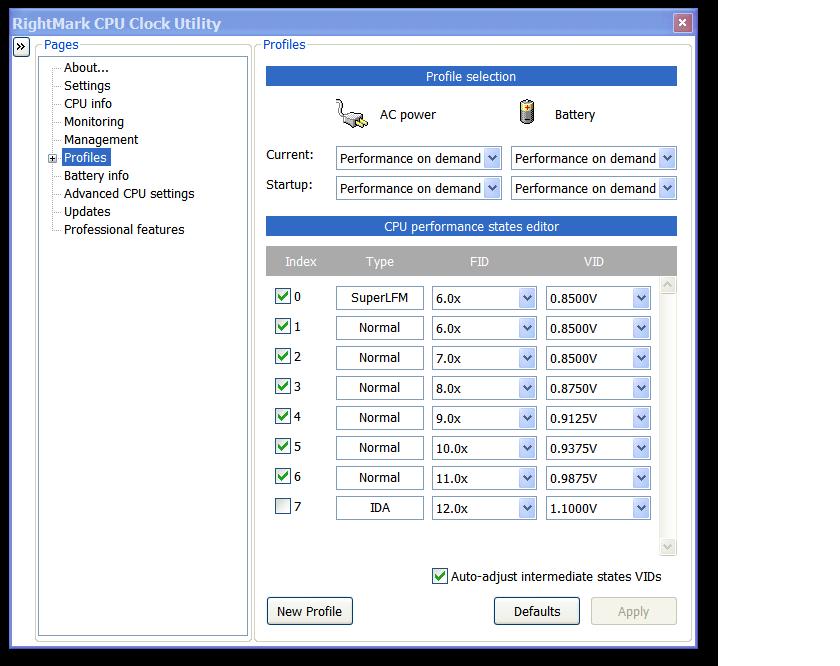
Task: Open the CPU info page
Action: pos(88,103)
